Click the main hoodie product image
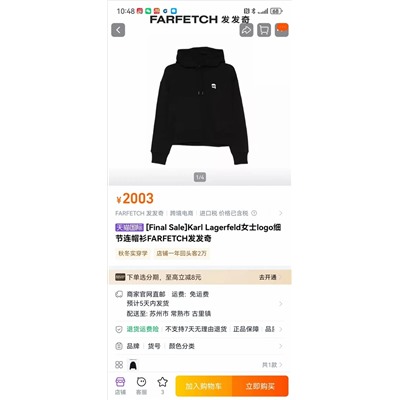 pos(200,107)
